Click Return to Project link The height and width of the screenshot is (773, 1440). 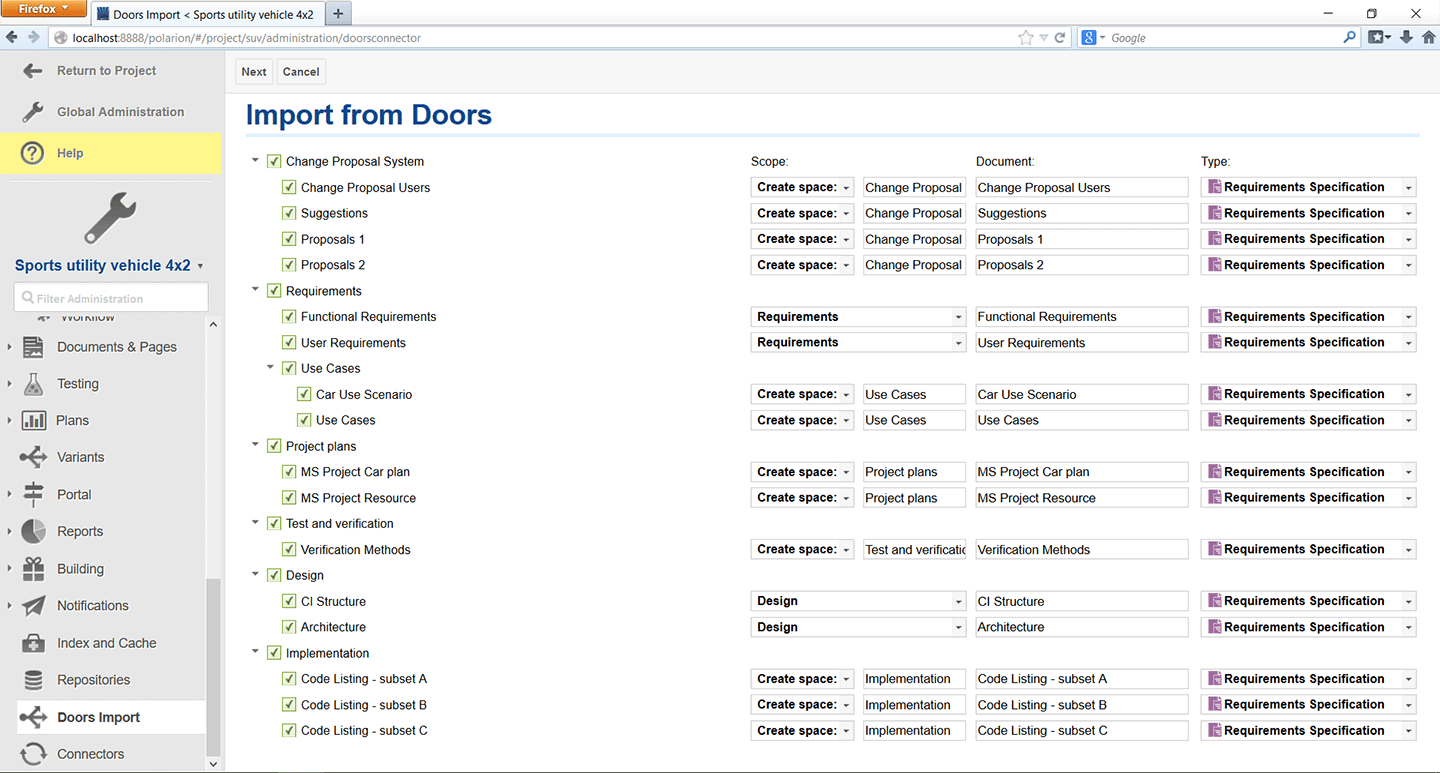click(x=106, y=71)
